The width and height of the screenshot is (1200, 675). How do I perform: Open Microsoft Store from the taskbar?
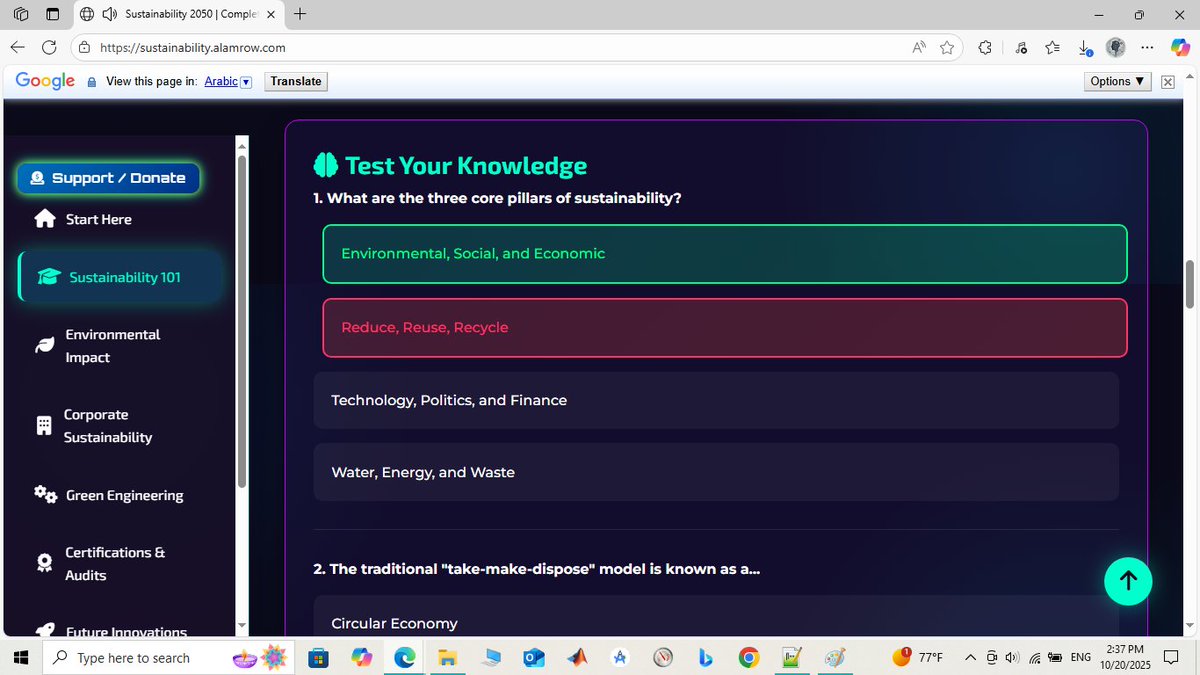click(x=317, y=657)
